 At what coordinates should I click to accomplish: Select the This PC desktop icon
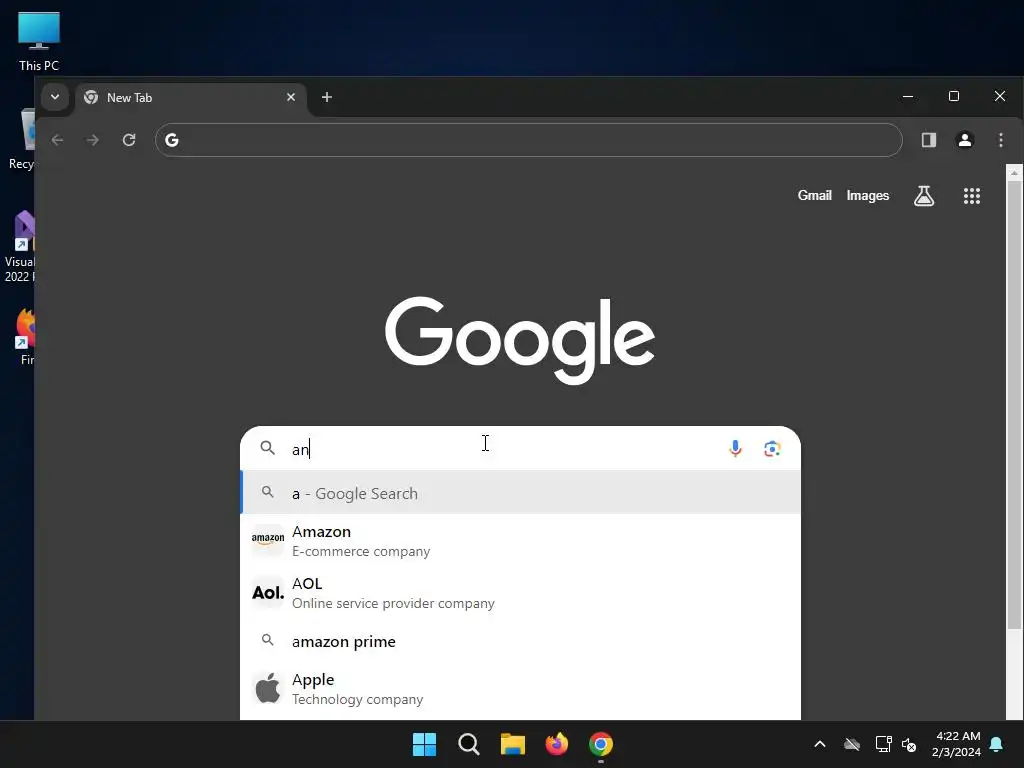(39, 42)
